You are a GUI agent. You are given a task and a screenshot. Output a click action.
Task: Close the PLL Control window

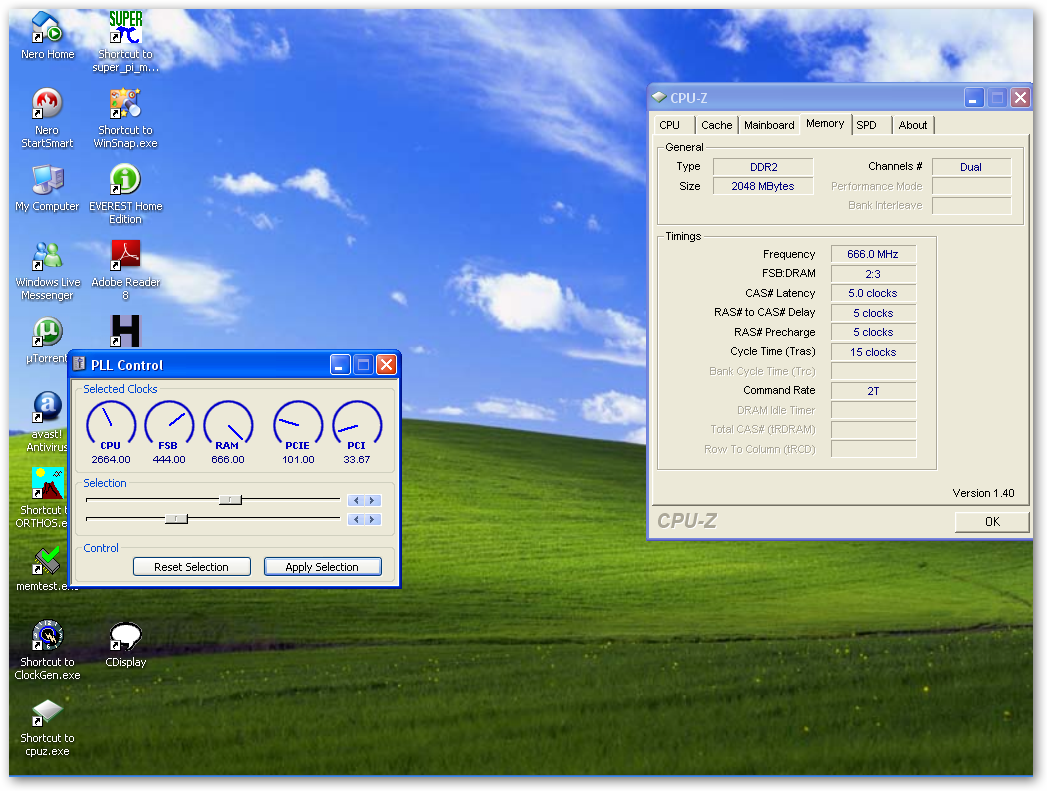[387, 364]
